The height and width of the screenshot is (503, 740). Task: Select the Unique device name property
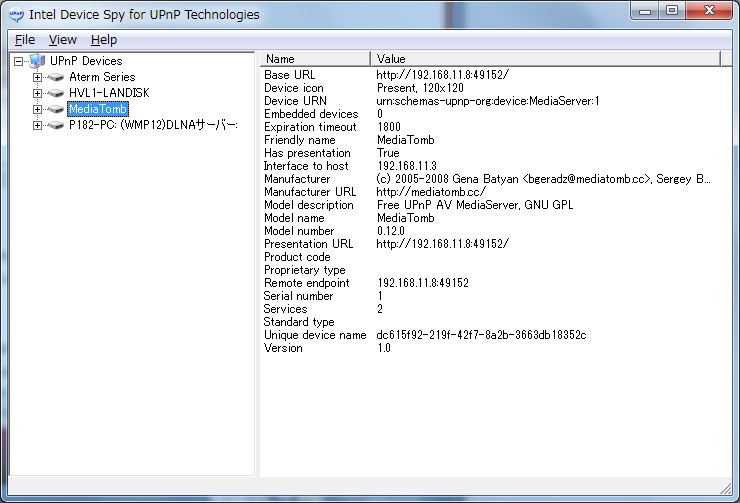(315, 335)
